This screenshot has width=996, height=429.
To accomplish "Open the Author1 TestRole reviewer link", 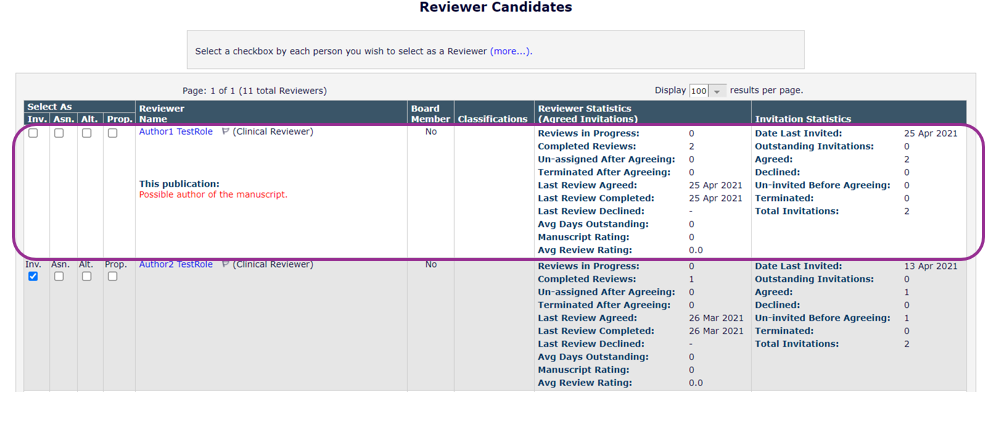I will coord(176,132).
